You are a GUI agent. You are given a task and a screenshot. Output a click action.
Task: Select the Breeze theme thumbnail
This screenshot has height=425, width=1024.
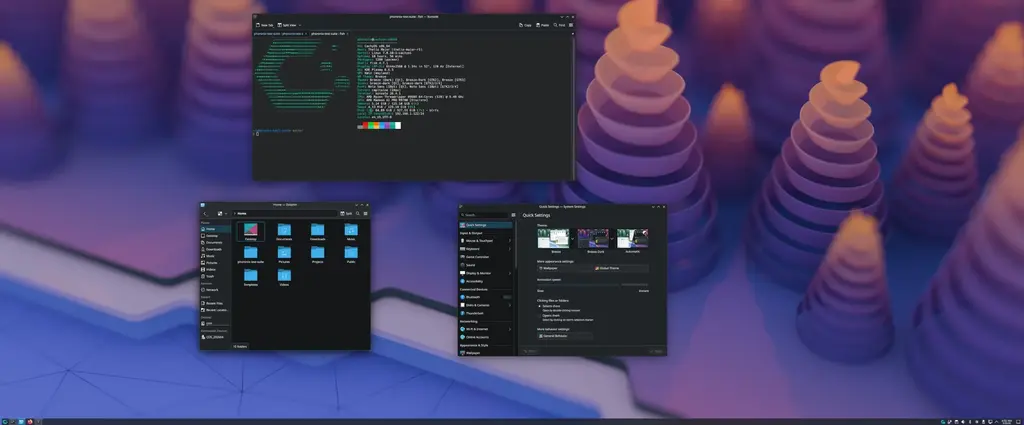[x=553, y=238]
